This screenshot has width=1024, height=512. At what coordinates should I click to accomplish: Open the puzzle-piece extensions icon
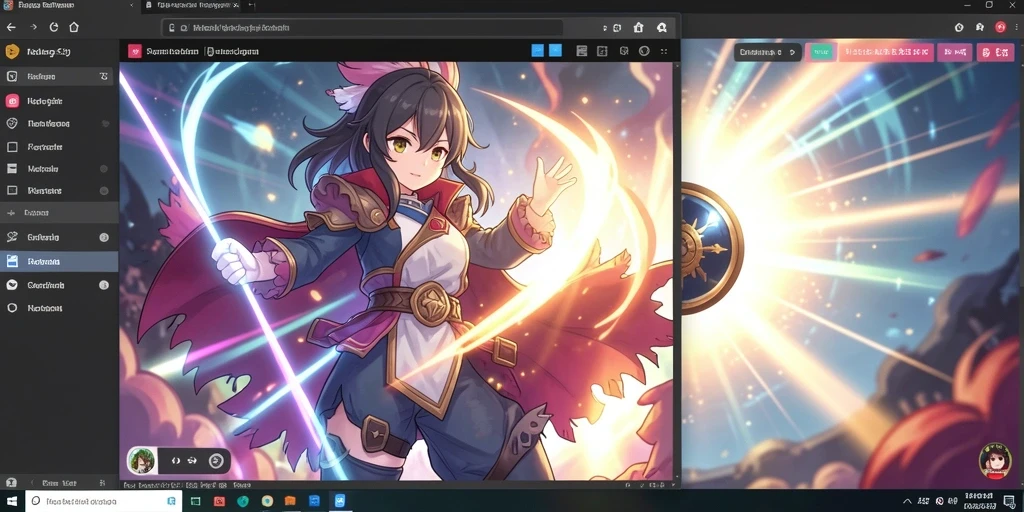[980, 27]
